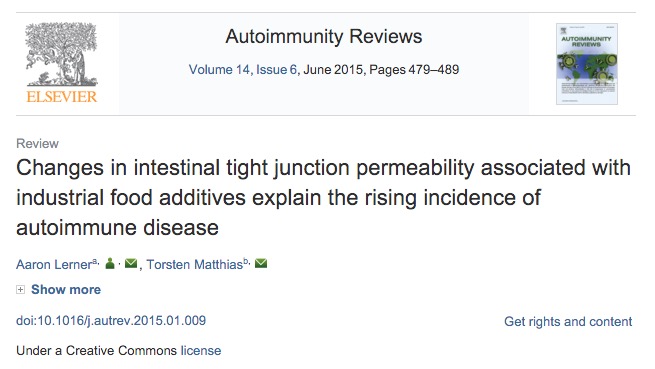The width and height of the screenshot is (655, 369).
Task: Click the email envelope icon after Aaron Lerner
Action: point(131,263)
